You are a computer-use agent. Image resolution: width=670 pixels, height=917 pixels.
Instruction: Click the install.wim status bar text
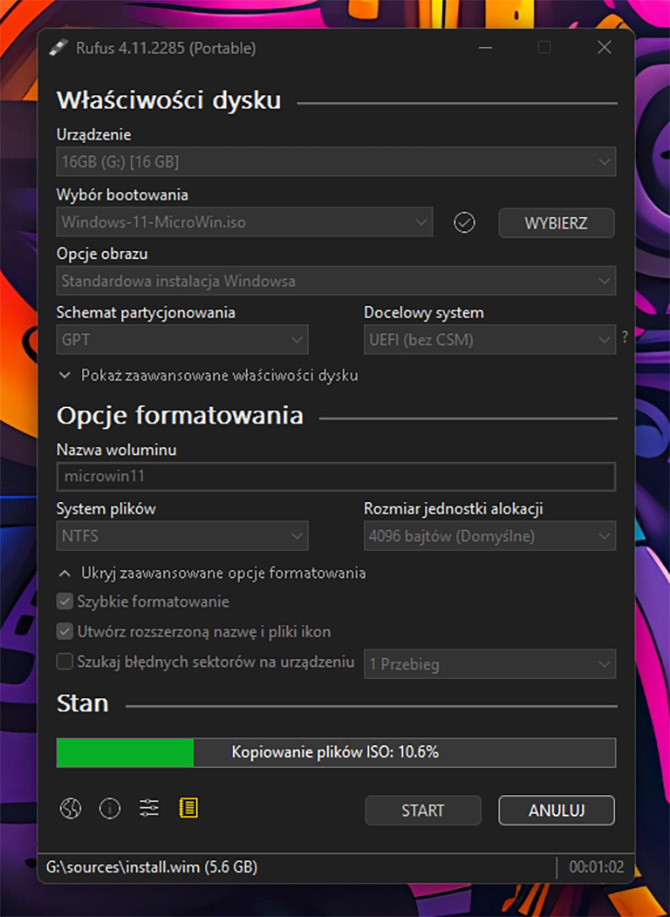point(151,867)
